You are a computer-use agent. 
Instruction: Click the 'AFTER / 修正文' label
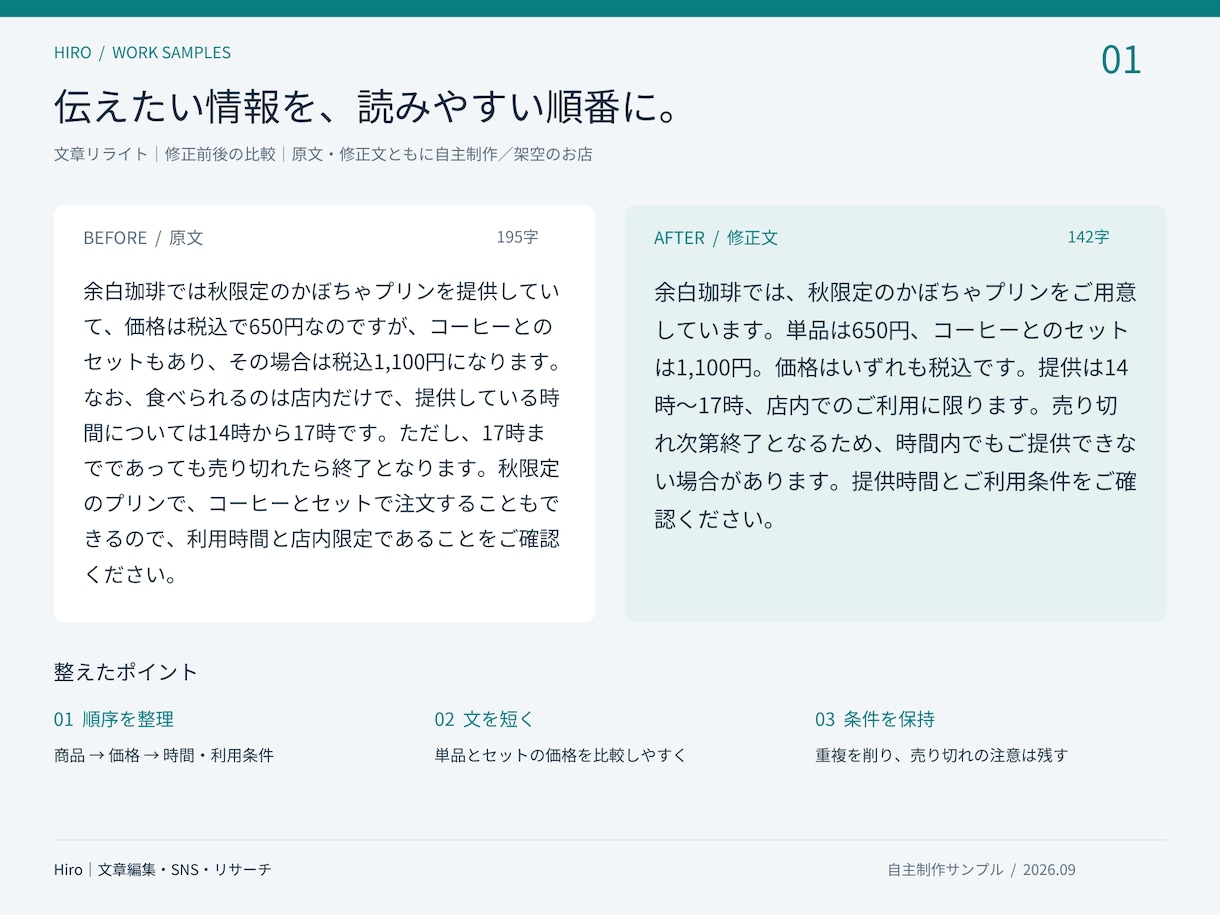coord(716,238)
